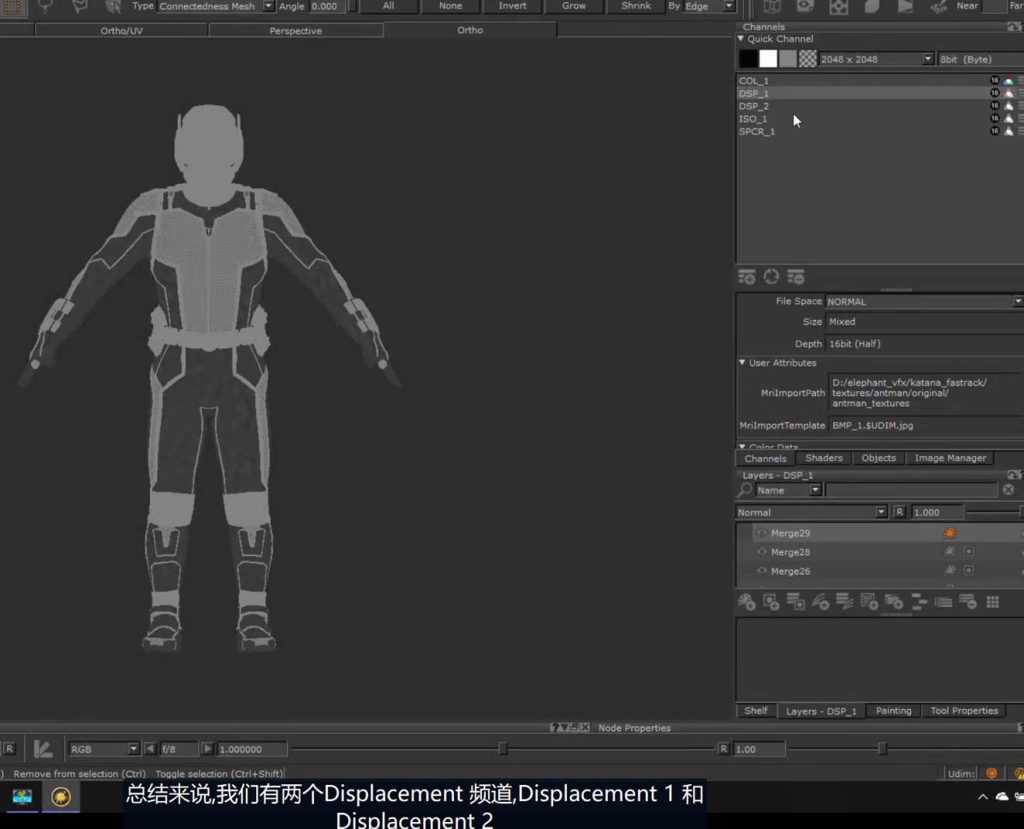Open the 2048 x 2048 size dropdown
This screenshot has height=829, width=1024.
pos(928,59)
